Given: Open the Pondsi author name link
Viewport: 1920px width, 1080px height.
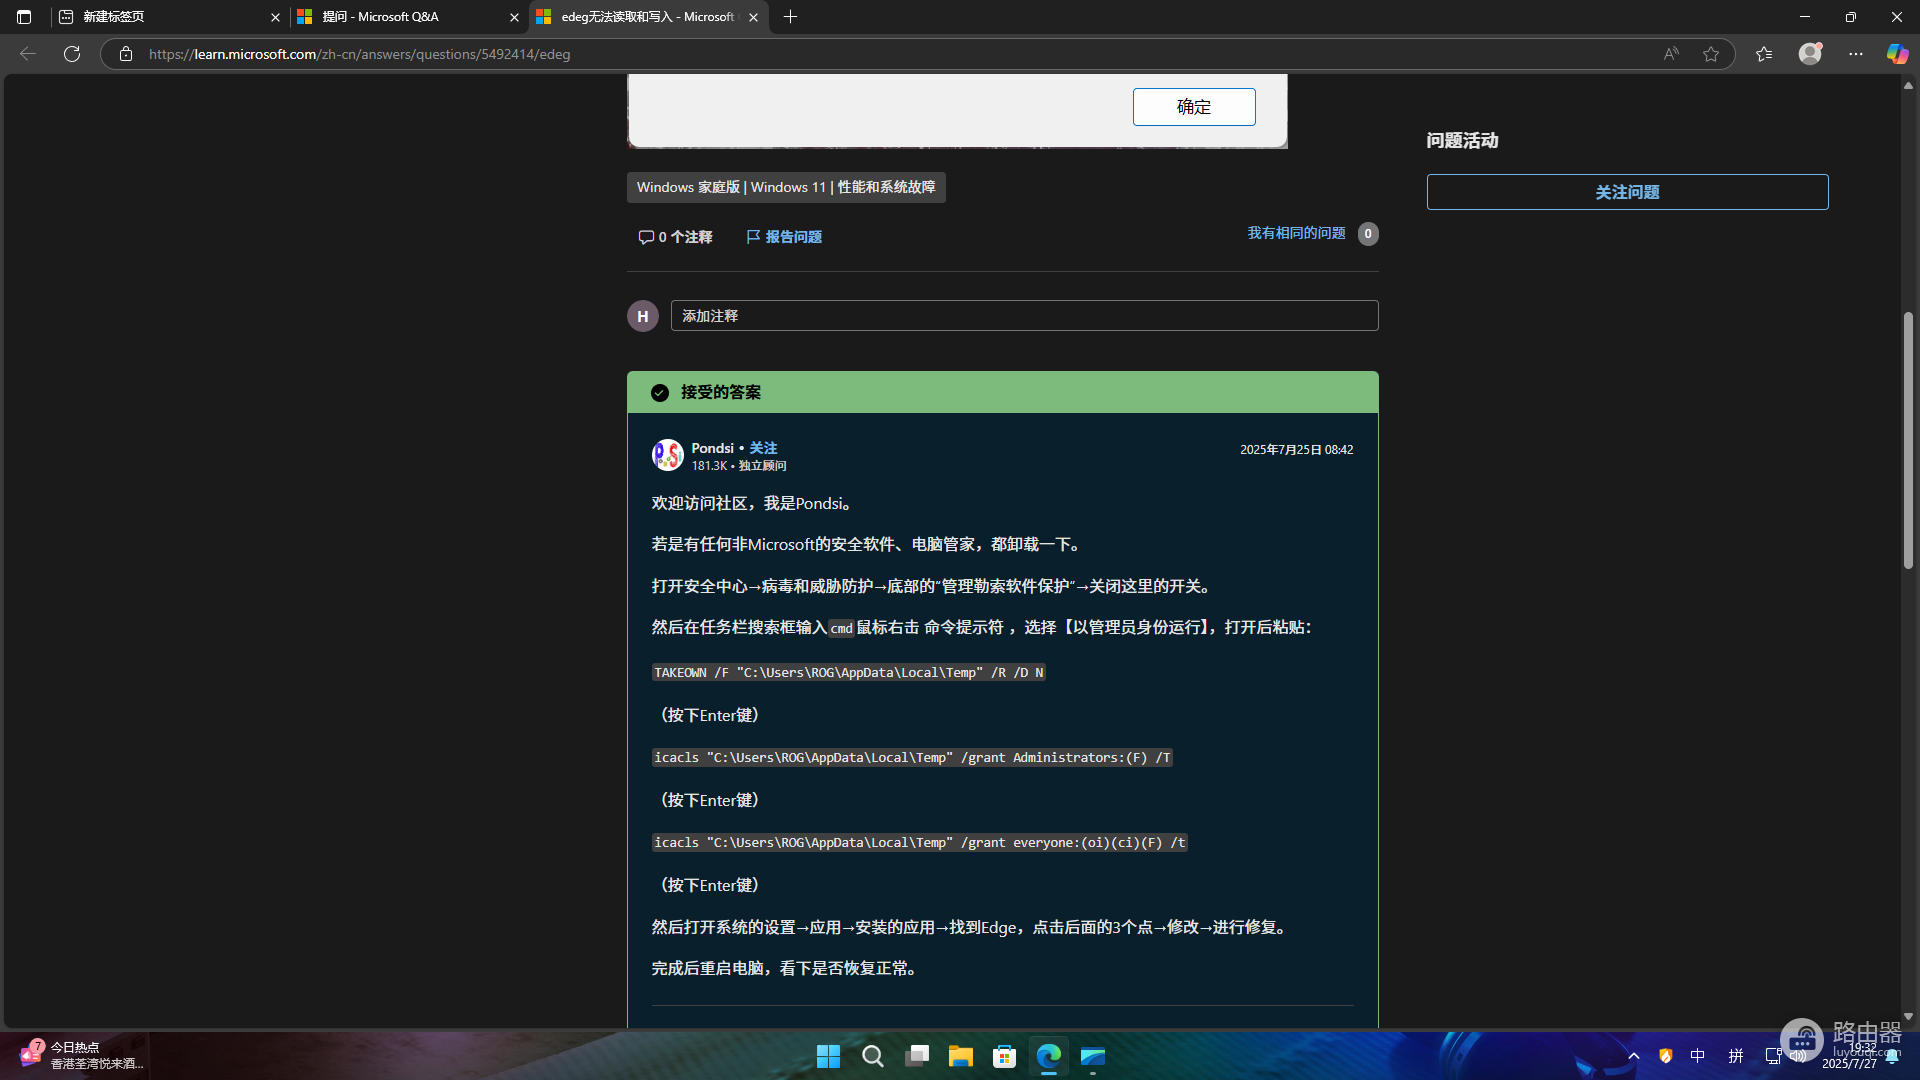Looking at the screenshot, I should 712,448.
